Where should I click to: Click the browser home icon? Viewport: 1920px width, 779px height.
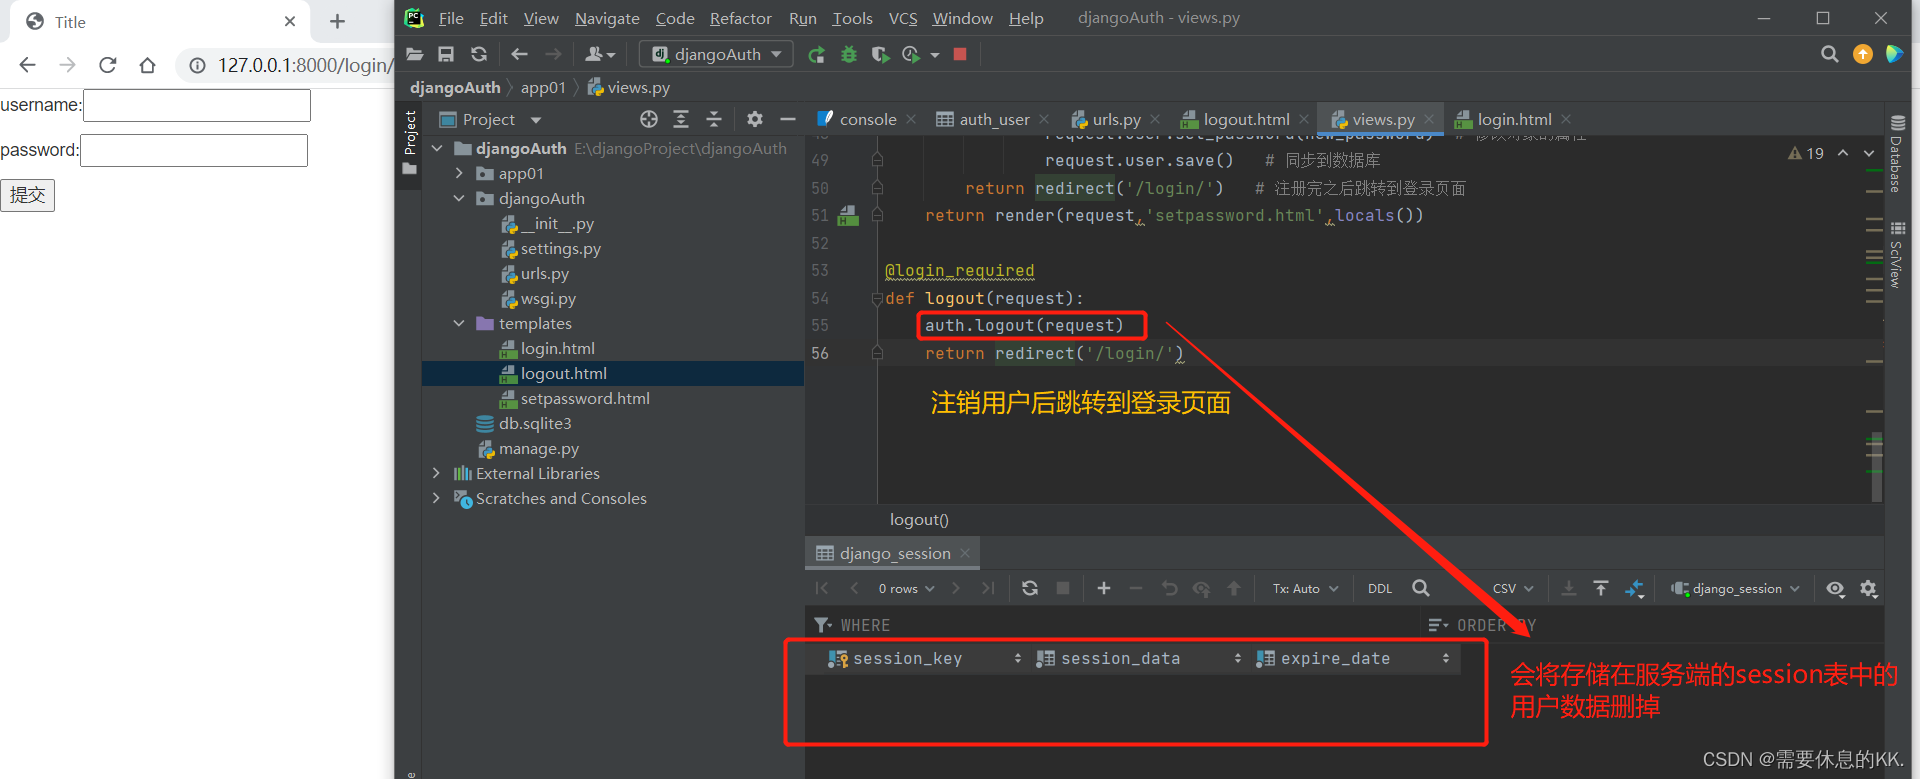(148, 65)
